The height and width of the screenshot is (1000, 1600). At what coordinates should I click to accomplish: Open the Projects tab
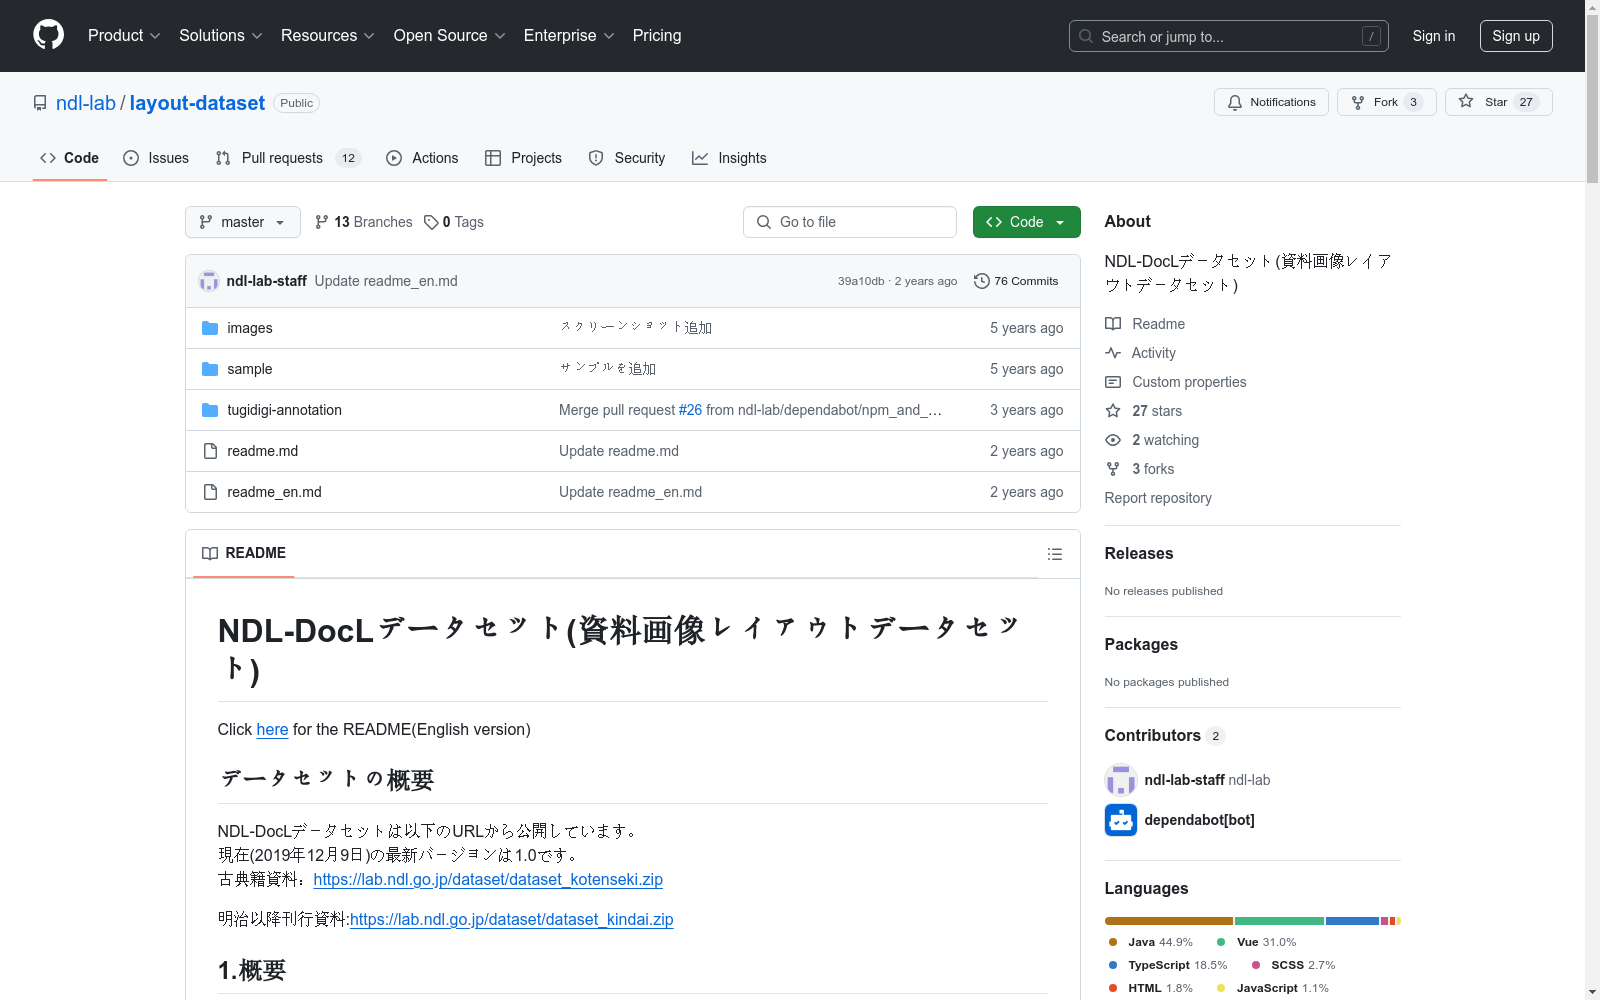[x=523, y=158]
